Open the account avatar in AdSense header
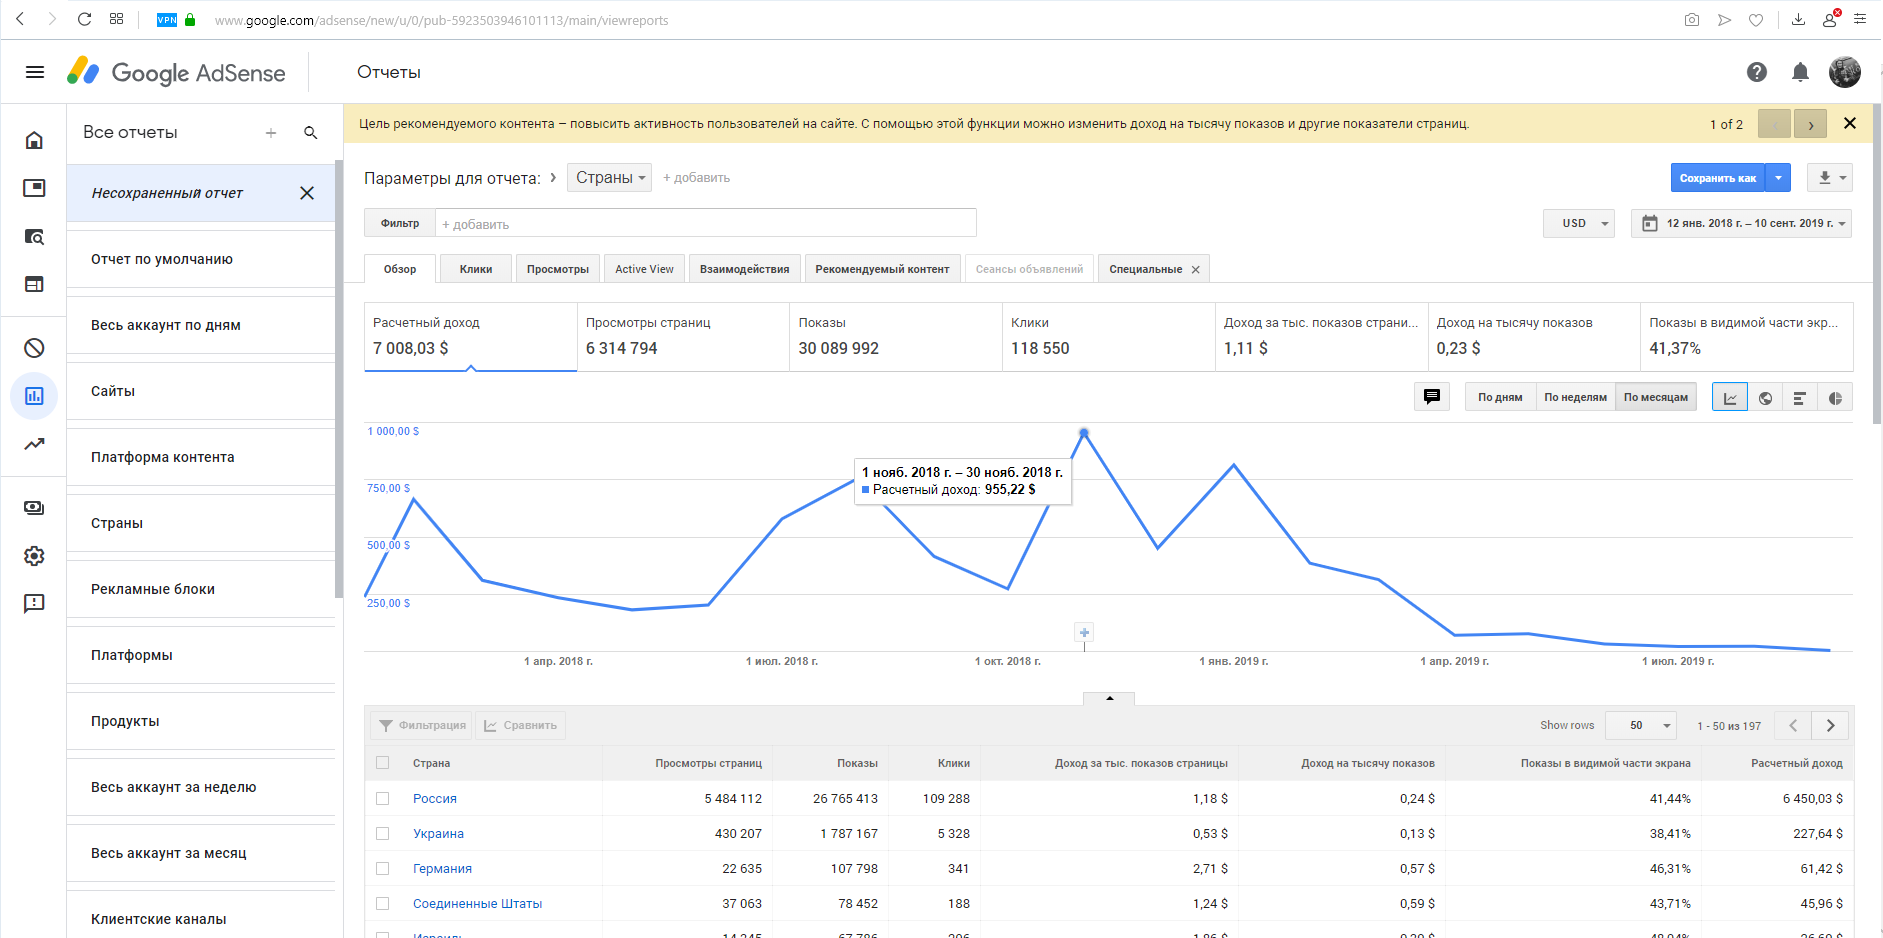The height and width of the screenshot is (938, 1883). 1845,72
